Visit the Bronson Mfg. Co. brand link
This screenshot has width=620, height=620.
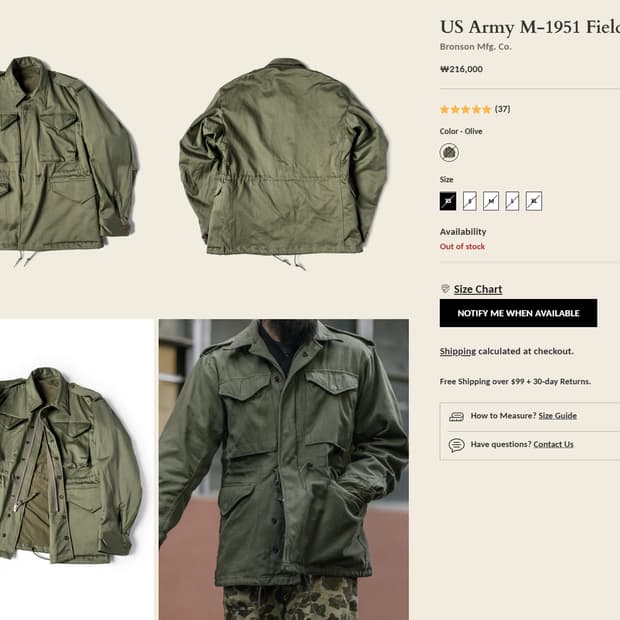(475, 46)
